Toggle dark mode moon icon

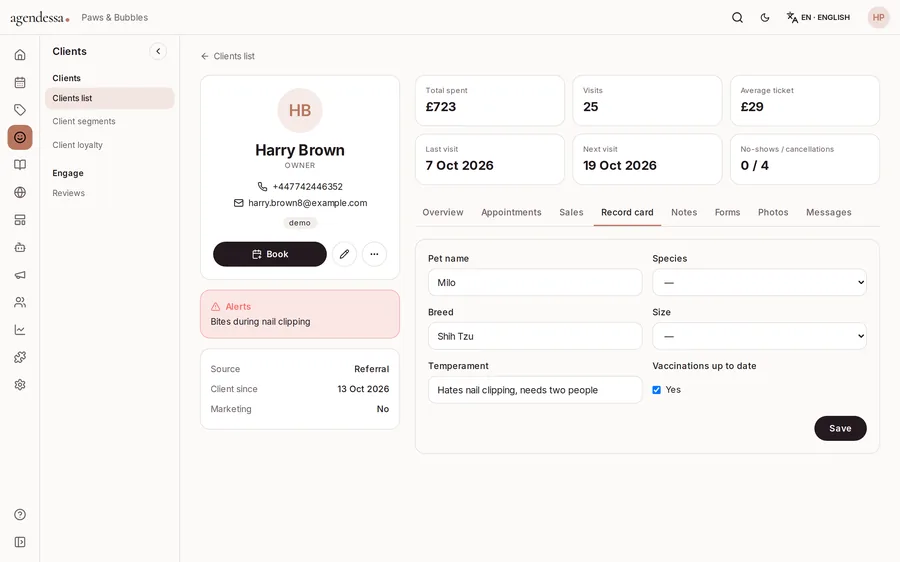click(x=765, y=17)
